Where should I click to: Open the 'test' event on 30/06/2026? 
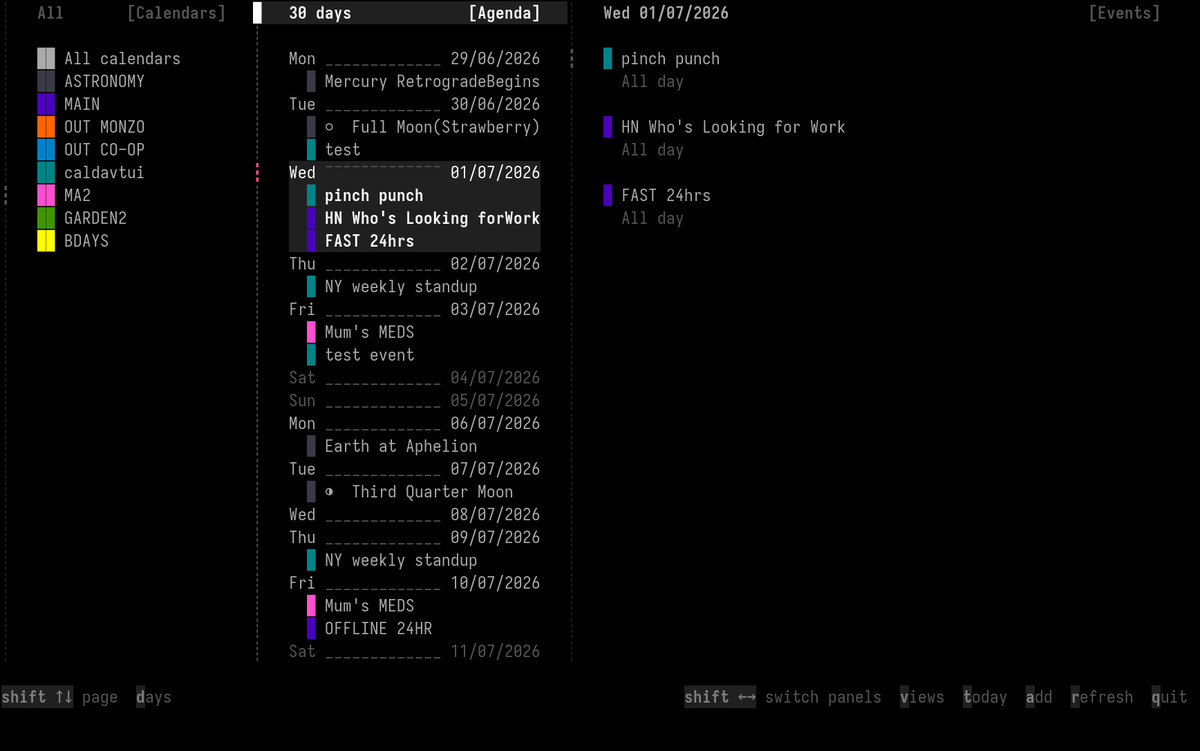click(x=342, y=150)
